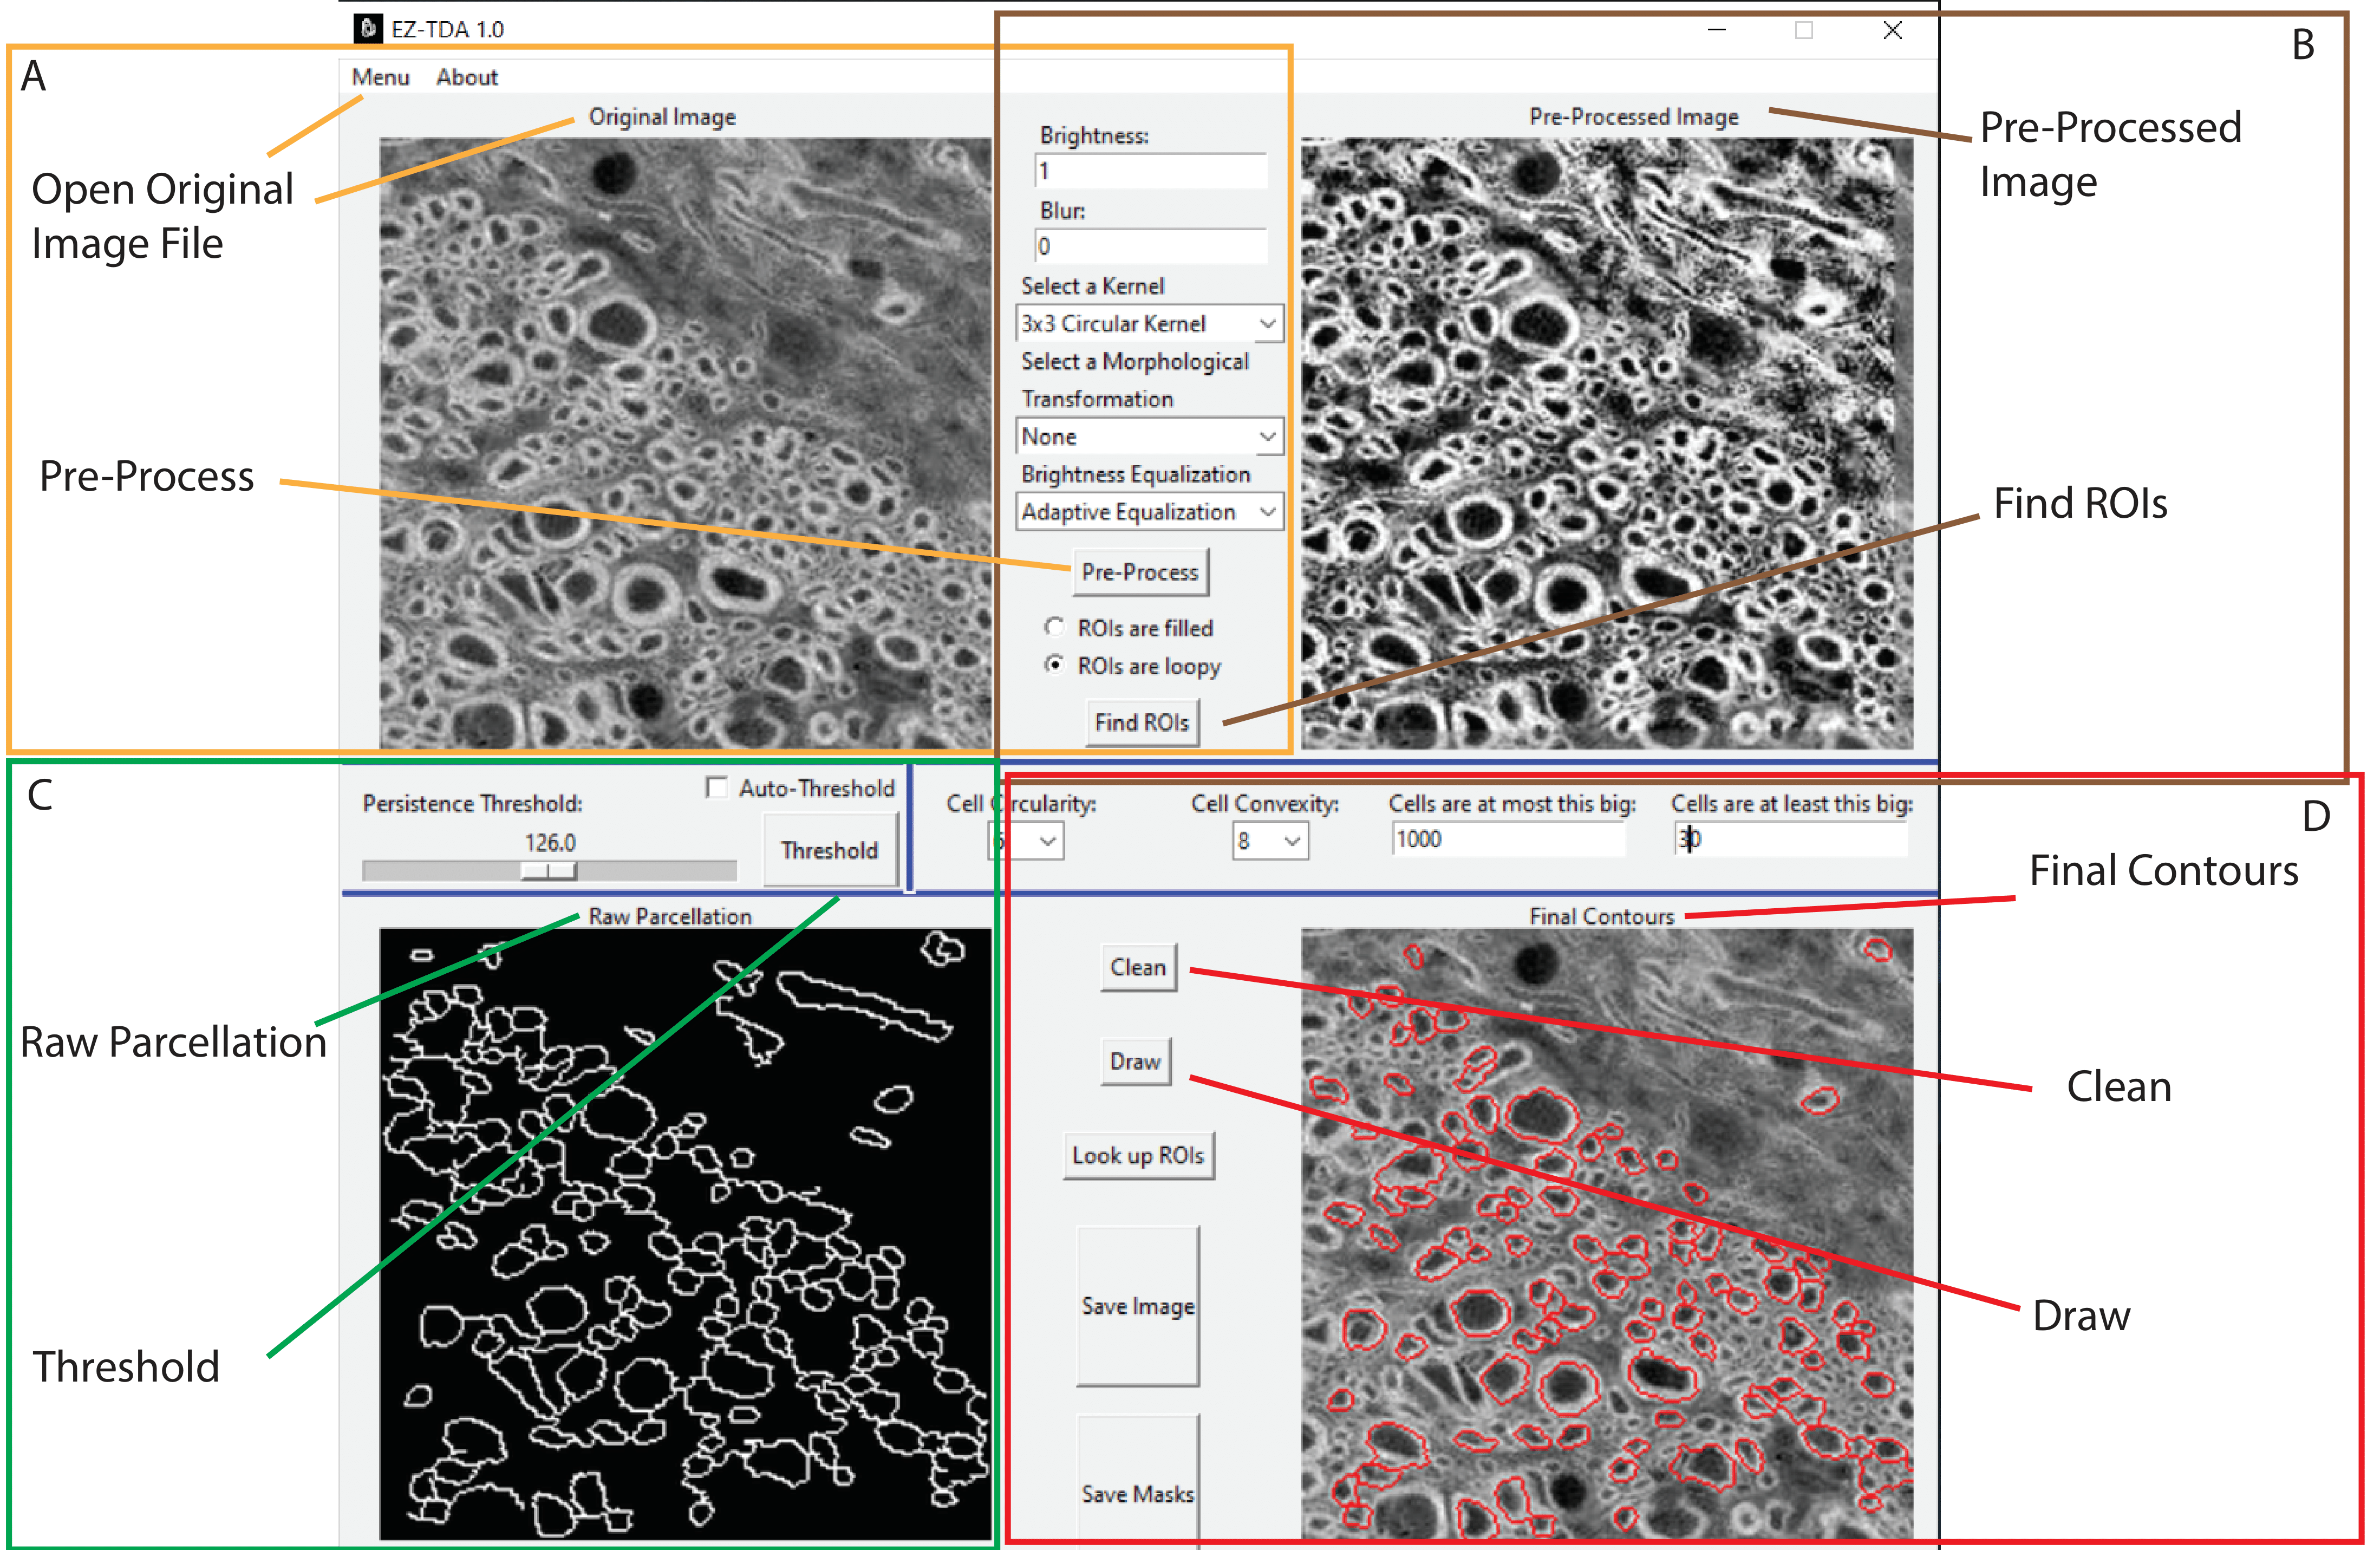Click the Clean button
2380x1550 pixels.
click(1138, 967)
